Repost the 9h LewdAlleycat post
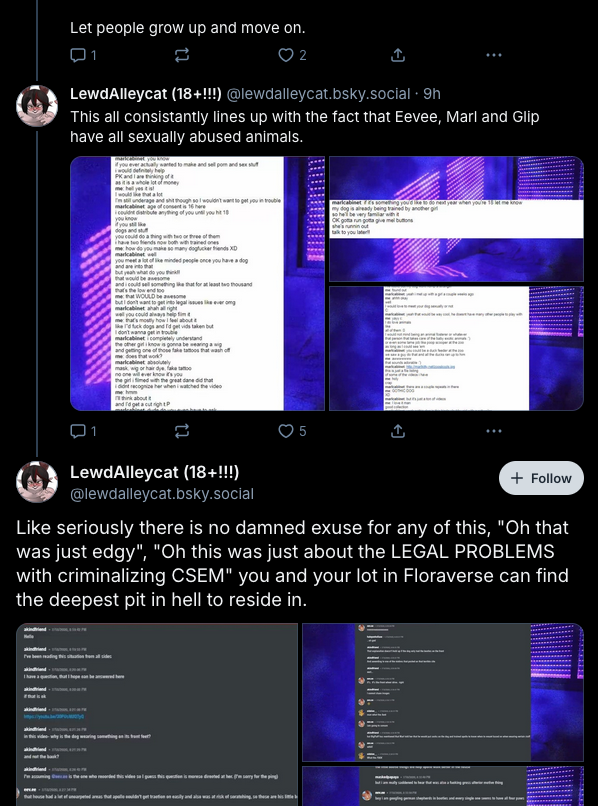Viewport: 598px width, 806px height. pyautogui.click(x=182, y=431)
